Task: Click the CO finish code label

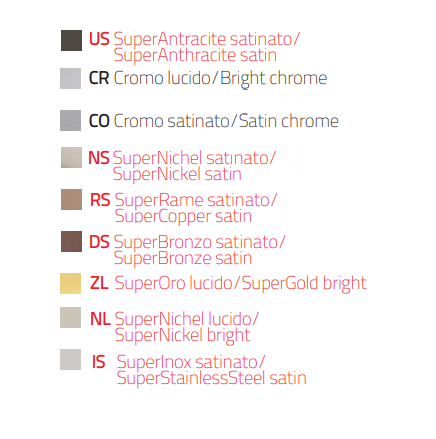Action: point(99,121)
